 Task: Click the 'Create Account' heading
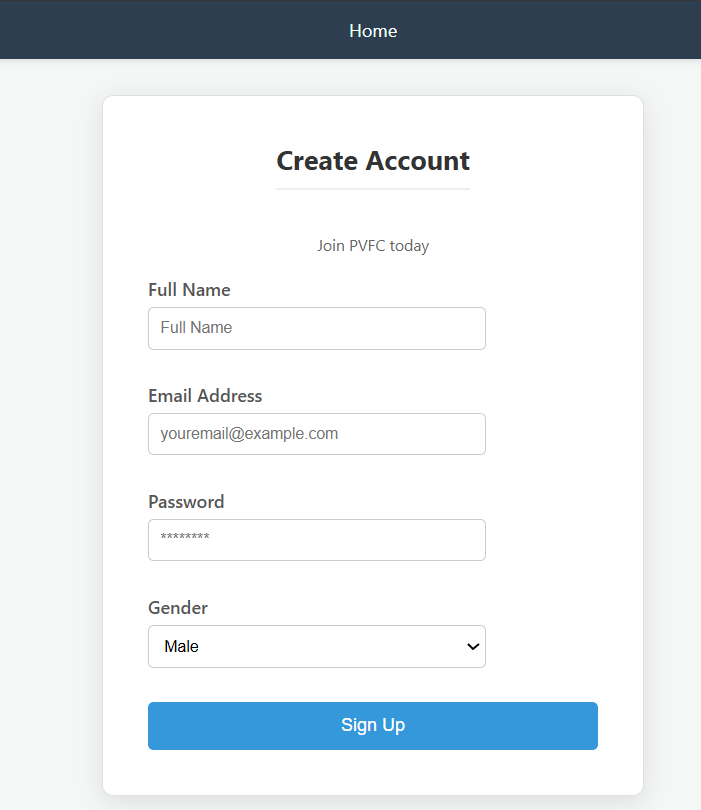[373, 161]
